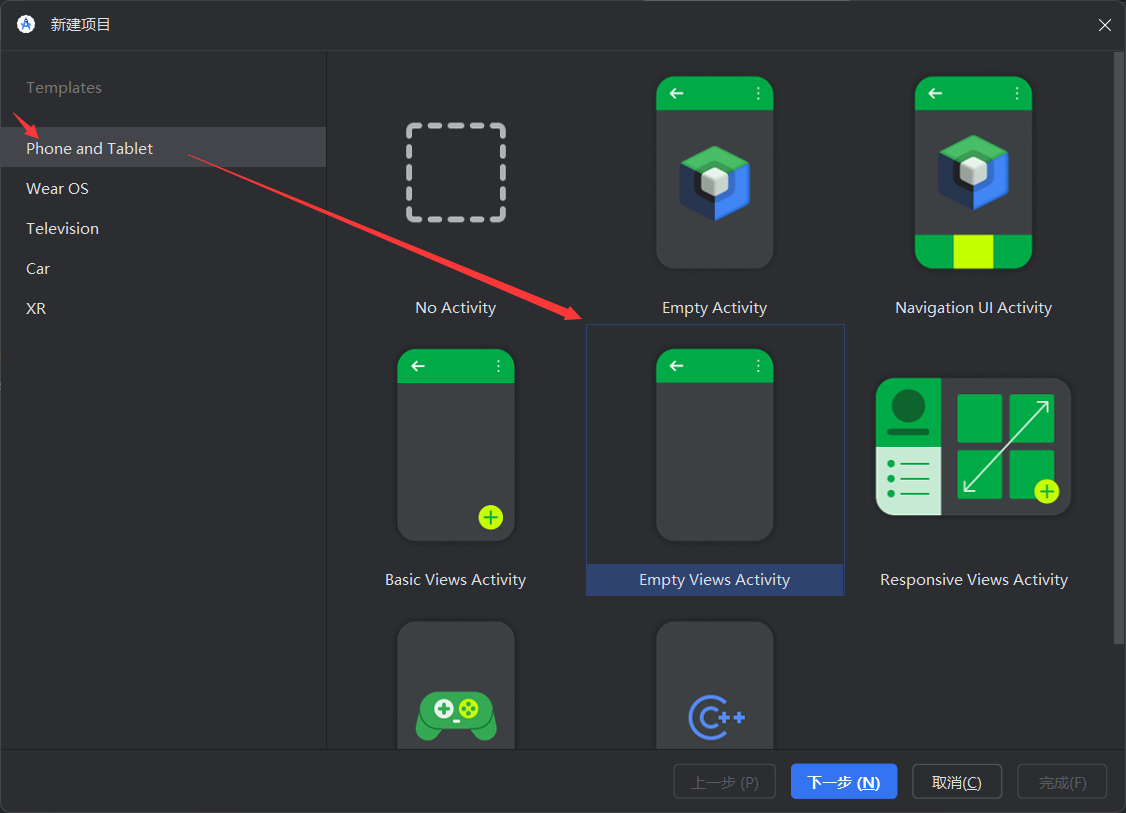Pick the Navigation UI Activity template thumbnail
Viewport: 1126px width, 813px height.
[973, 172]
